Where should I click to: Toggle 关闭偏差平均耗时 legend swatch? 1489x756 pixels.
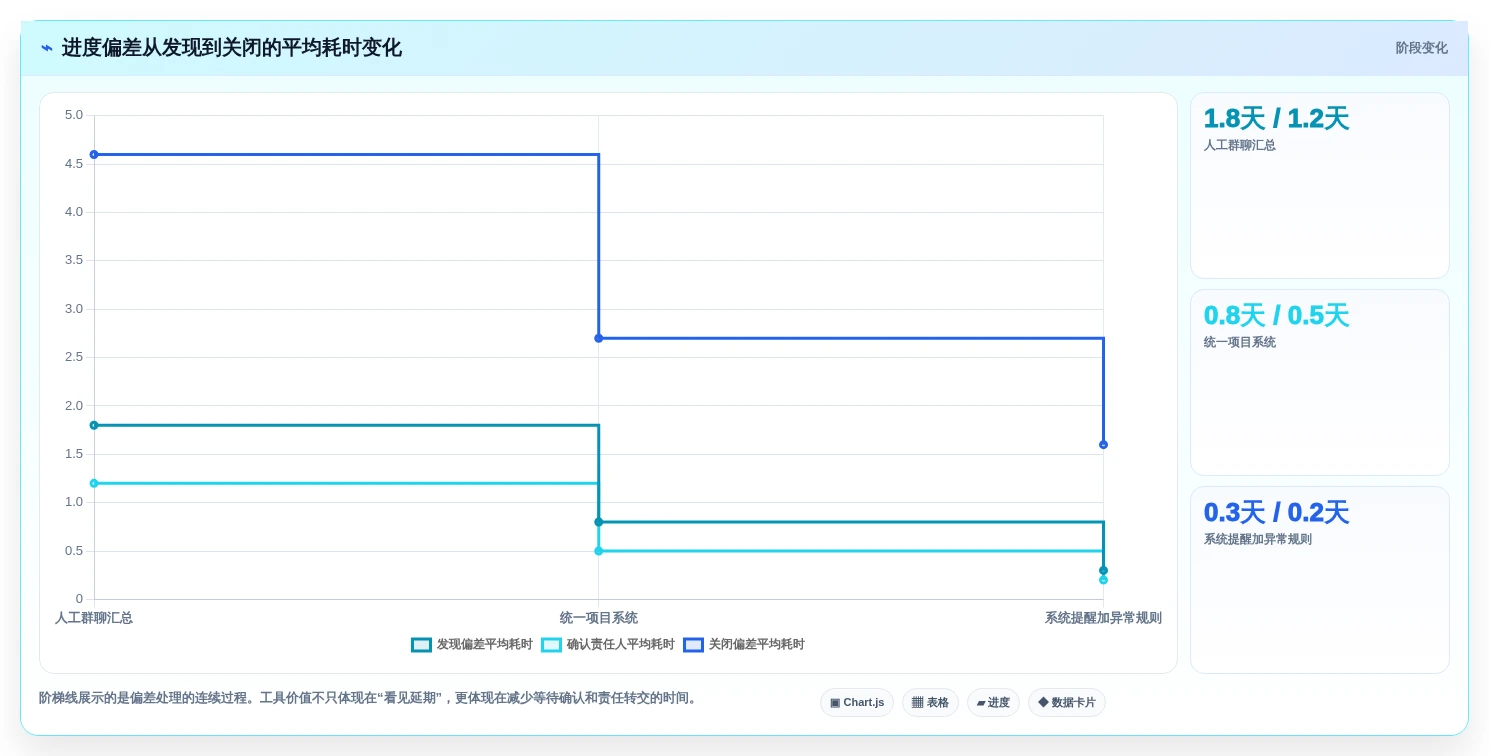click(693, 645)
